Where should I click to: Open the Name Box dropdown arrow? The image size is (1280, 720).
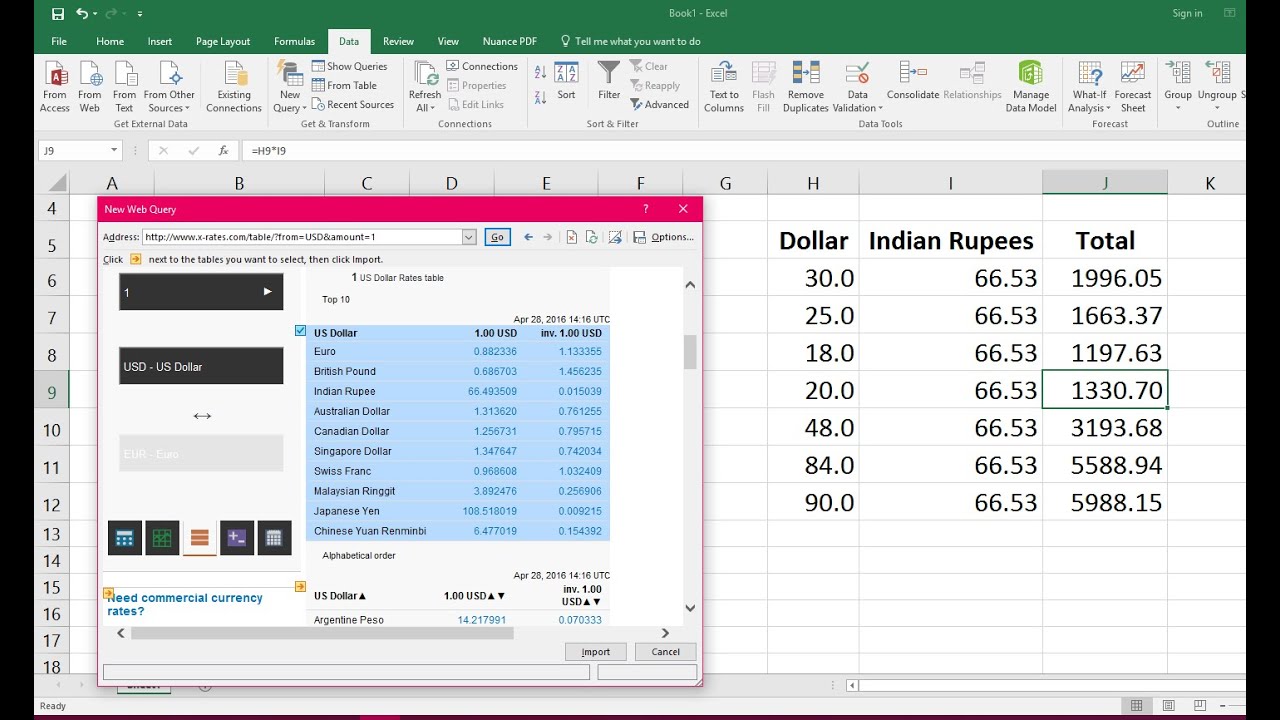(x=113, y=151)
